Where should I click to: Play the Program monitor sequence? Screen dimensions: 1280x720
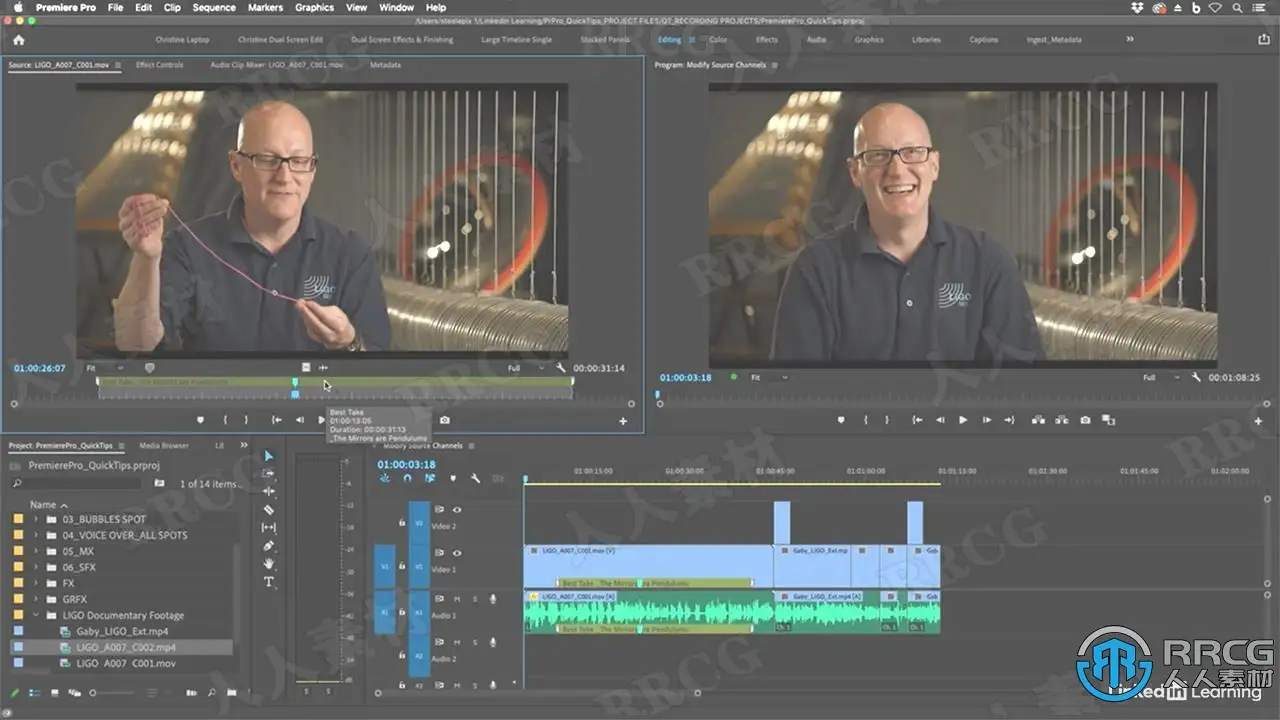tap(963, 420)
